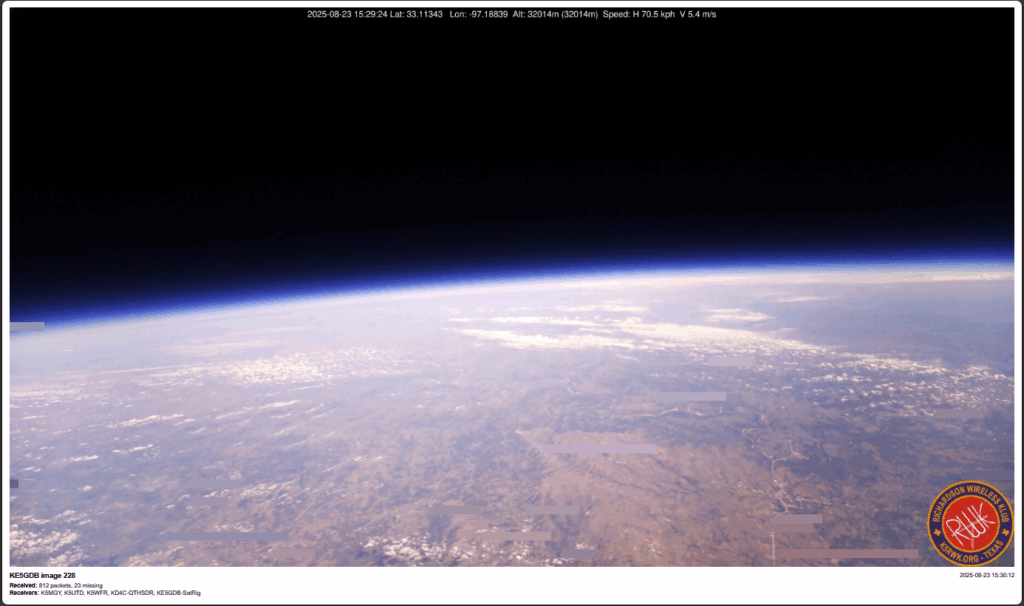Click the "KE5GDB image 228" title
The height and width of the screenshot is (606, 1024).
click(42, 575)
